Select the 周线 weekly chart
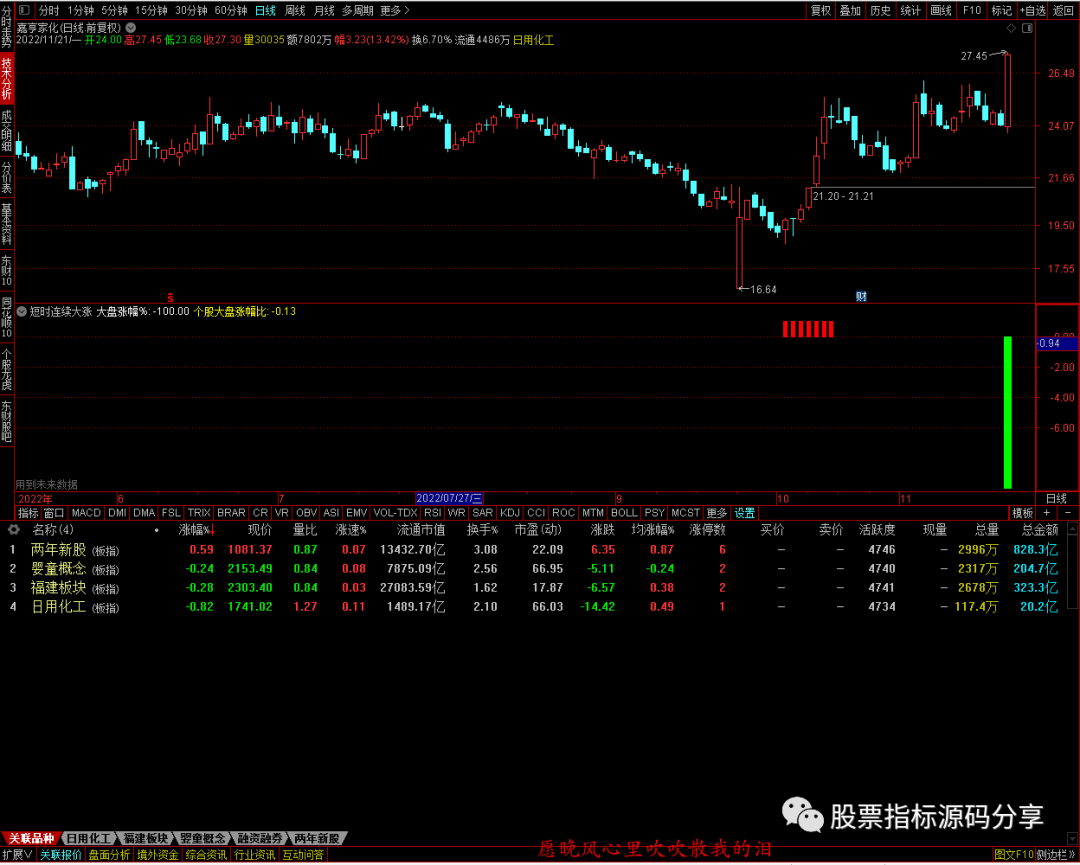The width and height of the screenshot is (1080, 865). pyautogui.click(x=295, y=10)
